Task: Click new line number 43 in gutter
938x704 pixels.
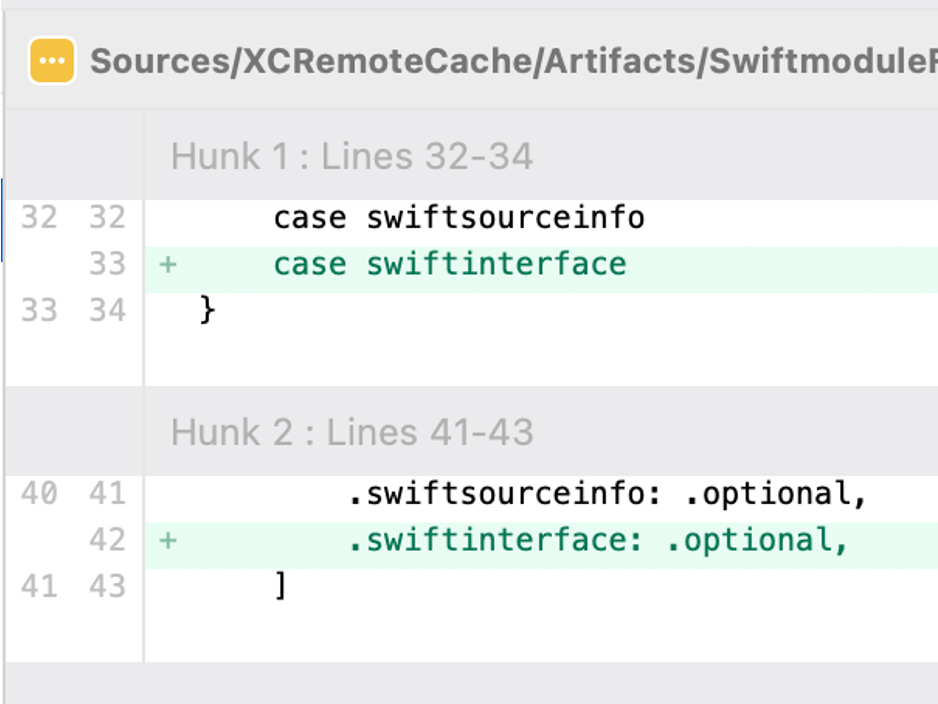Action: point(106,587)
